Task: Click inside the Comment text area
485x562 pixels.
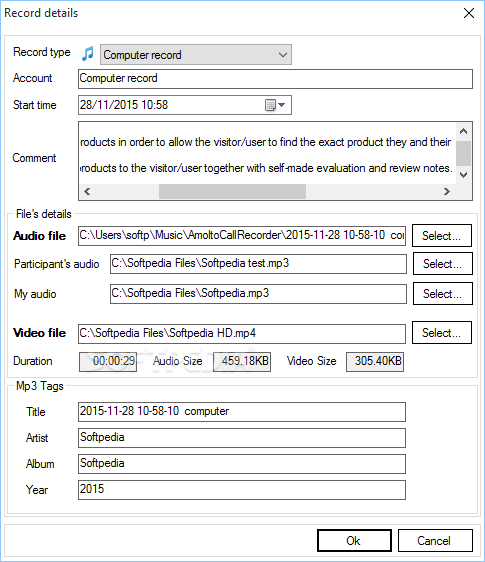Action: [267, 154]
